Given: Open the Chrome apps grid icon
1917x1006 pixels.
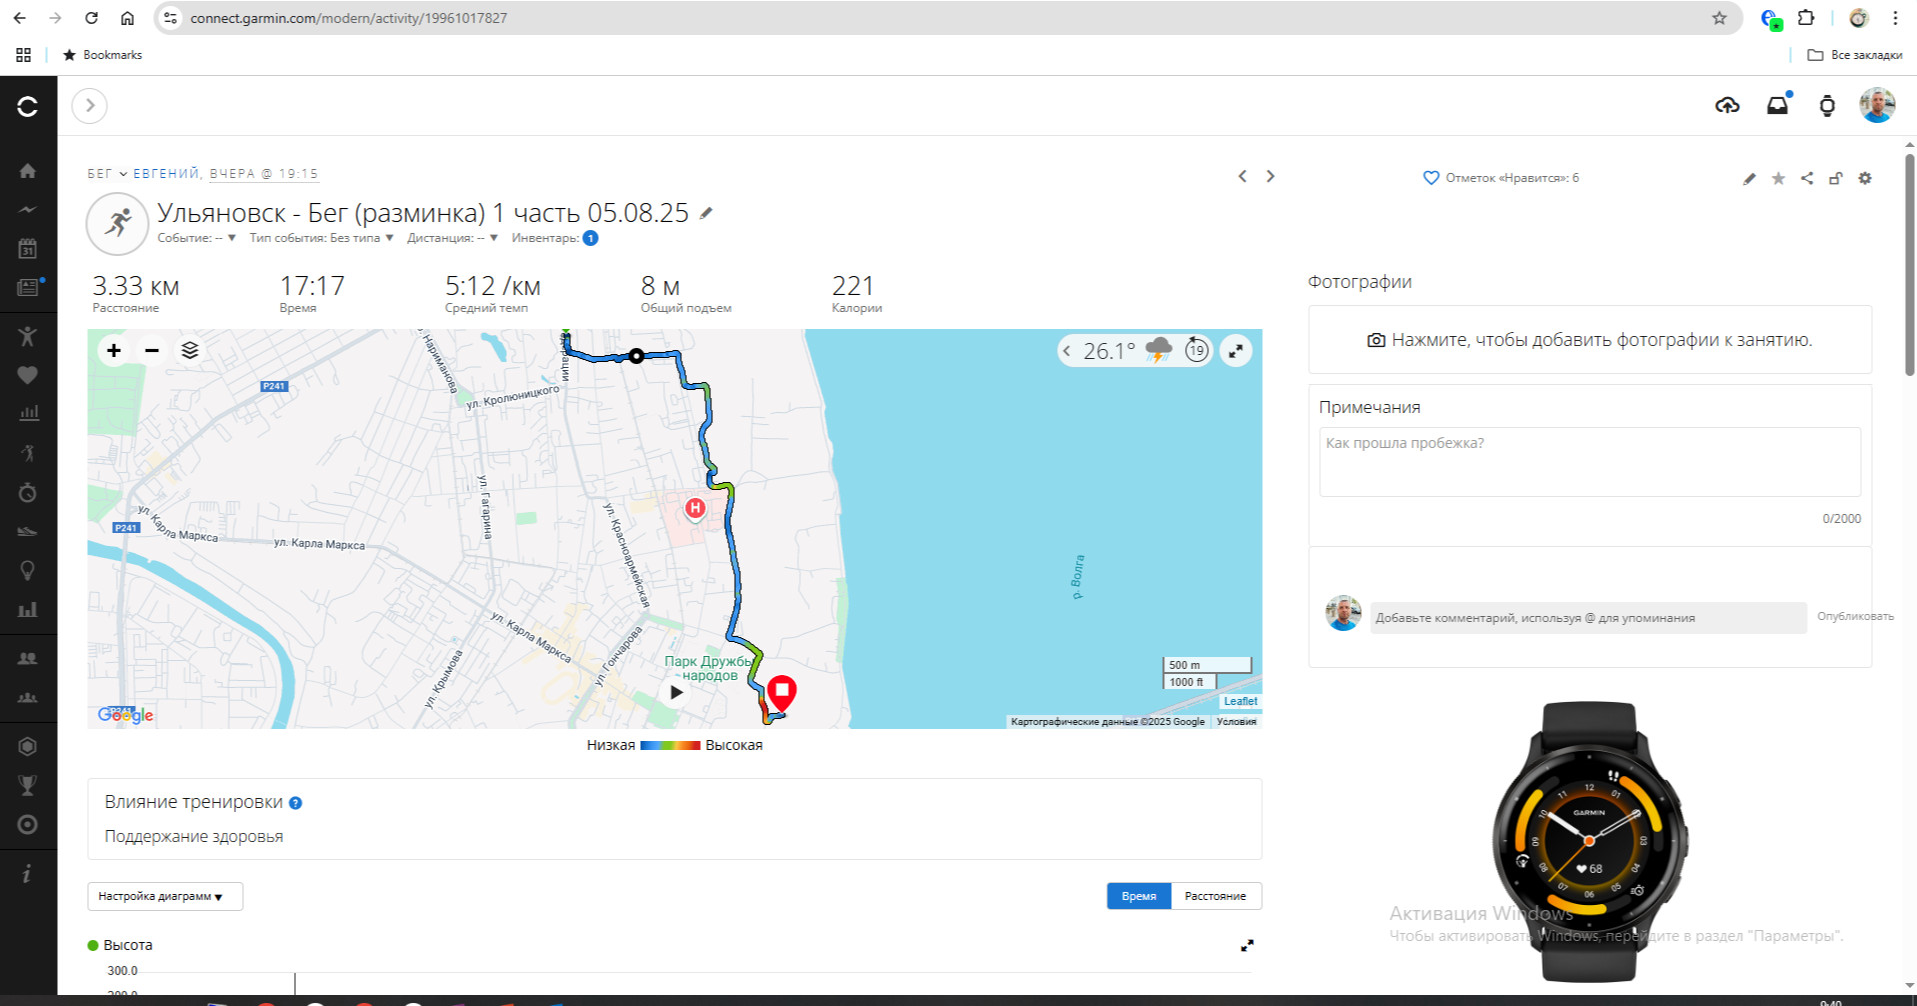Looking at the screenshot, I should click(23, 55).
